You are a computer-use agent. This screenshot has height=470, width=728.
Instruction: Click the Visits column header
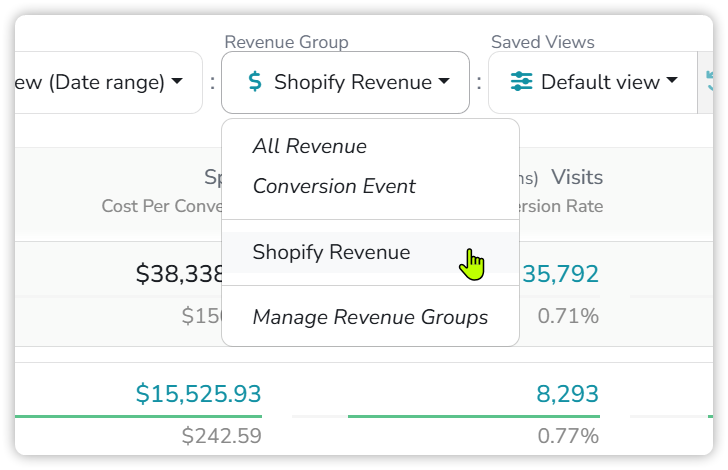pos(577,177)
